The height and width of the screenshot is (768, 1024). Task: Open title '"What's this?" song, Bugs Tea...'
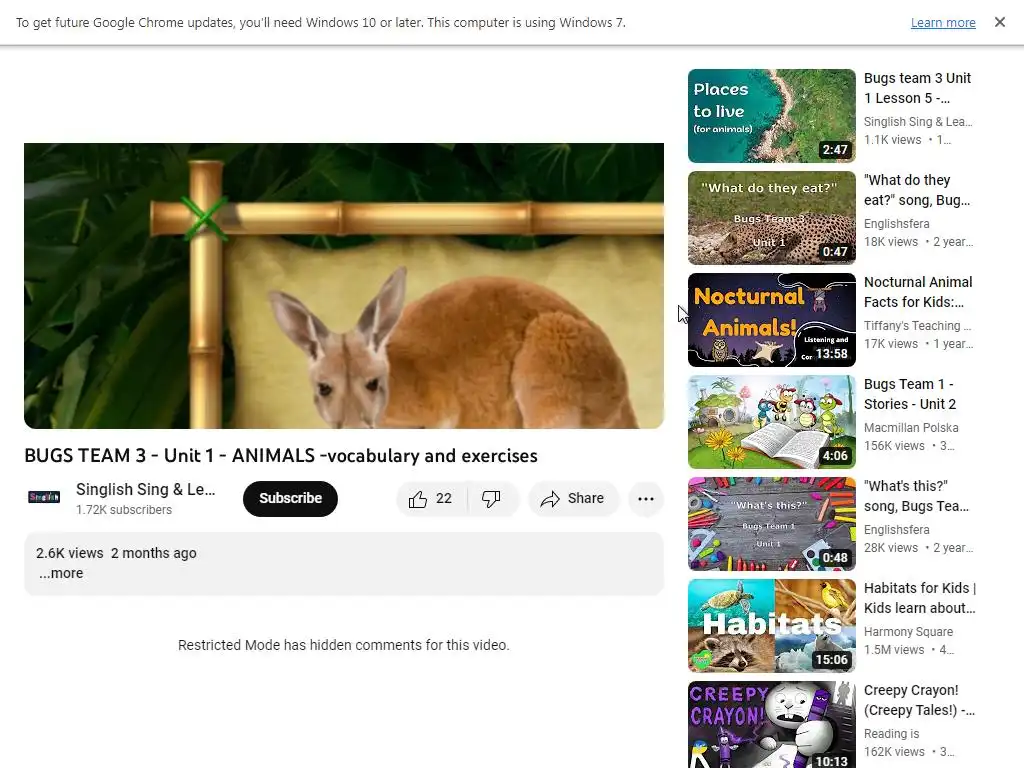tap(917, 496)
